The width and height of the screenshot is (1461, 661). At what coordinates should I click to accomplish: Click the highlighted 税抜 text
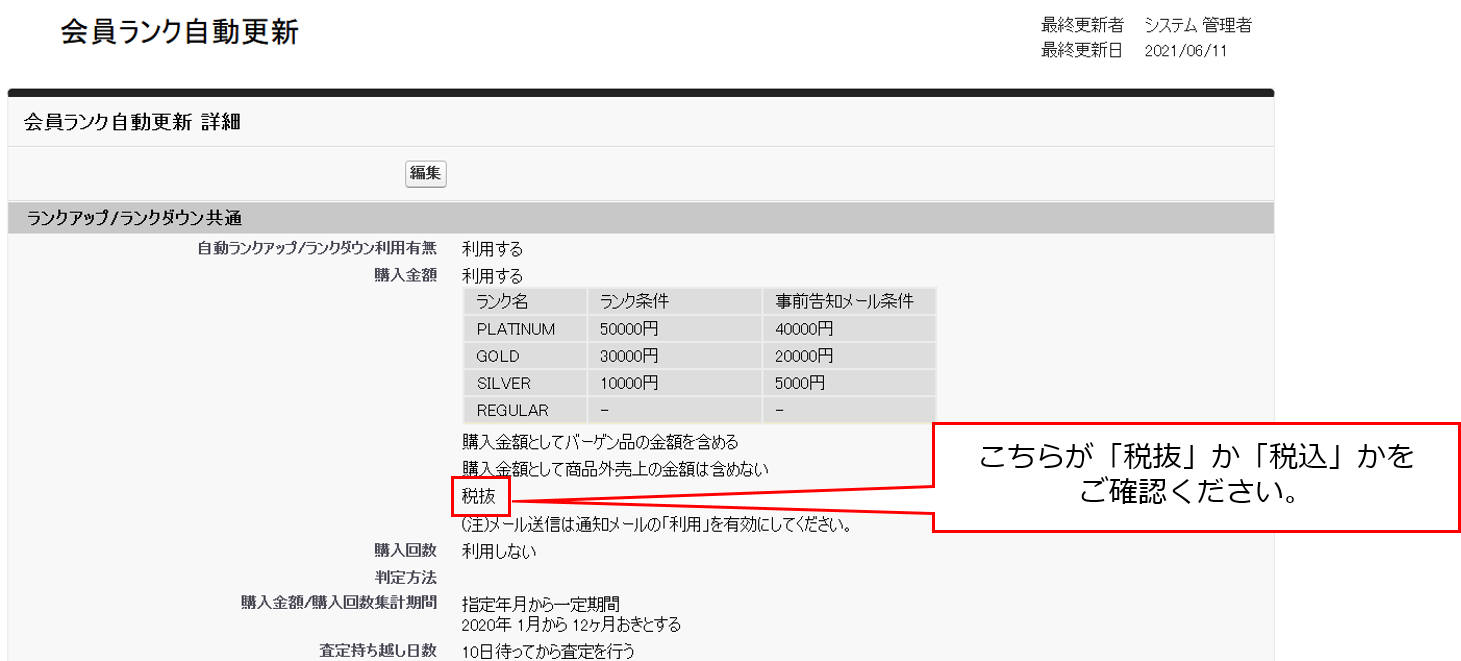pos(479,495)
